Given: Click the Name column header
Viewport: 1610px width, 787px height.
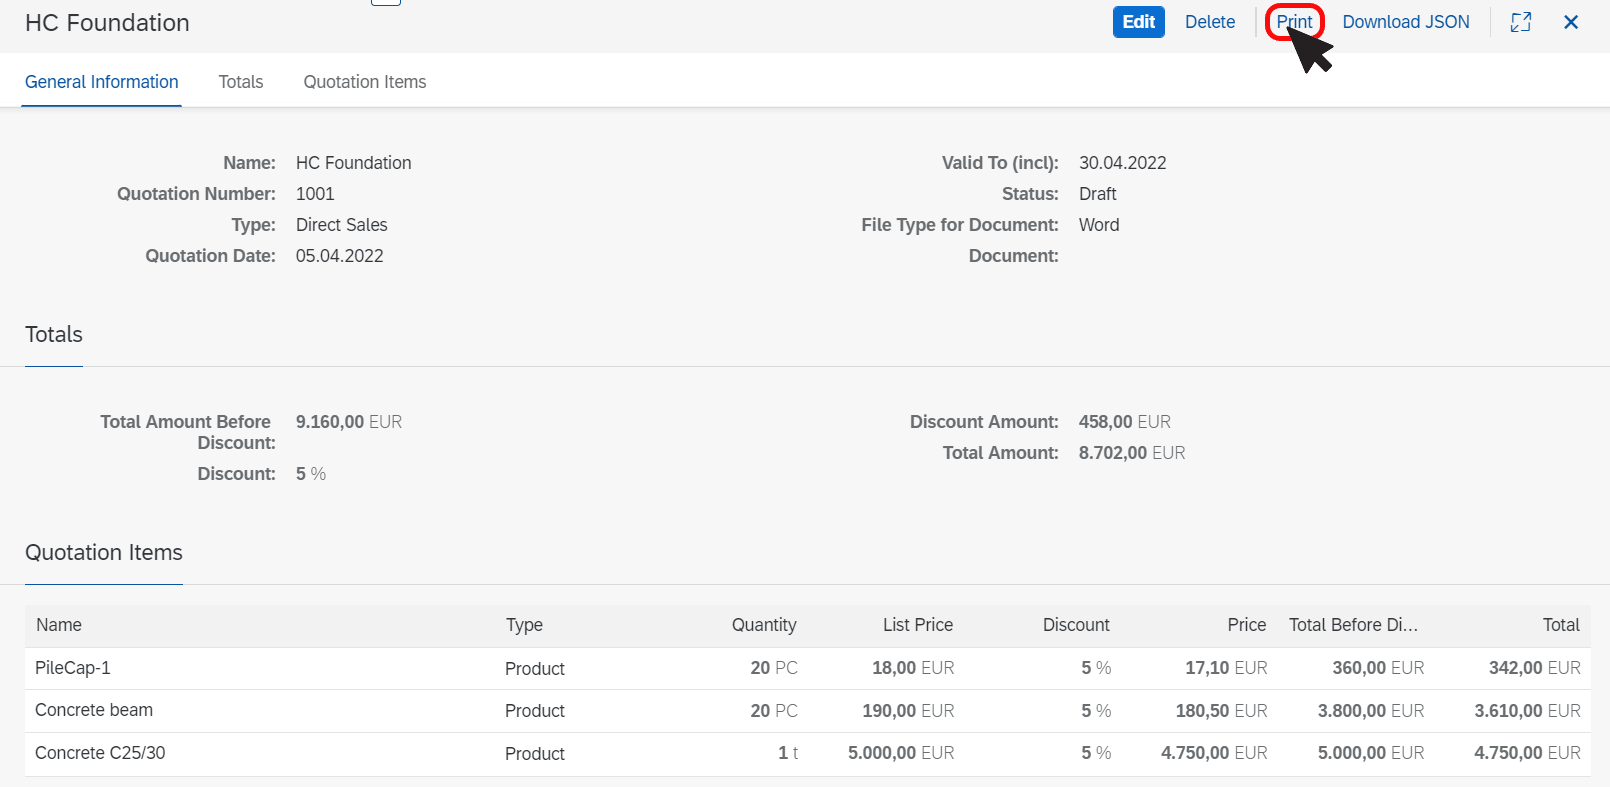Looking at the screenshot, I should point(59,625).
